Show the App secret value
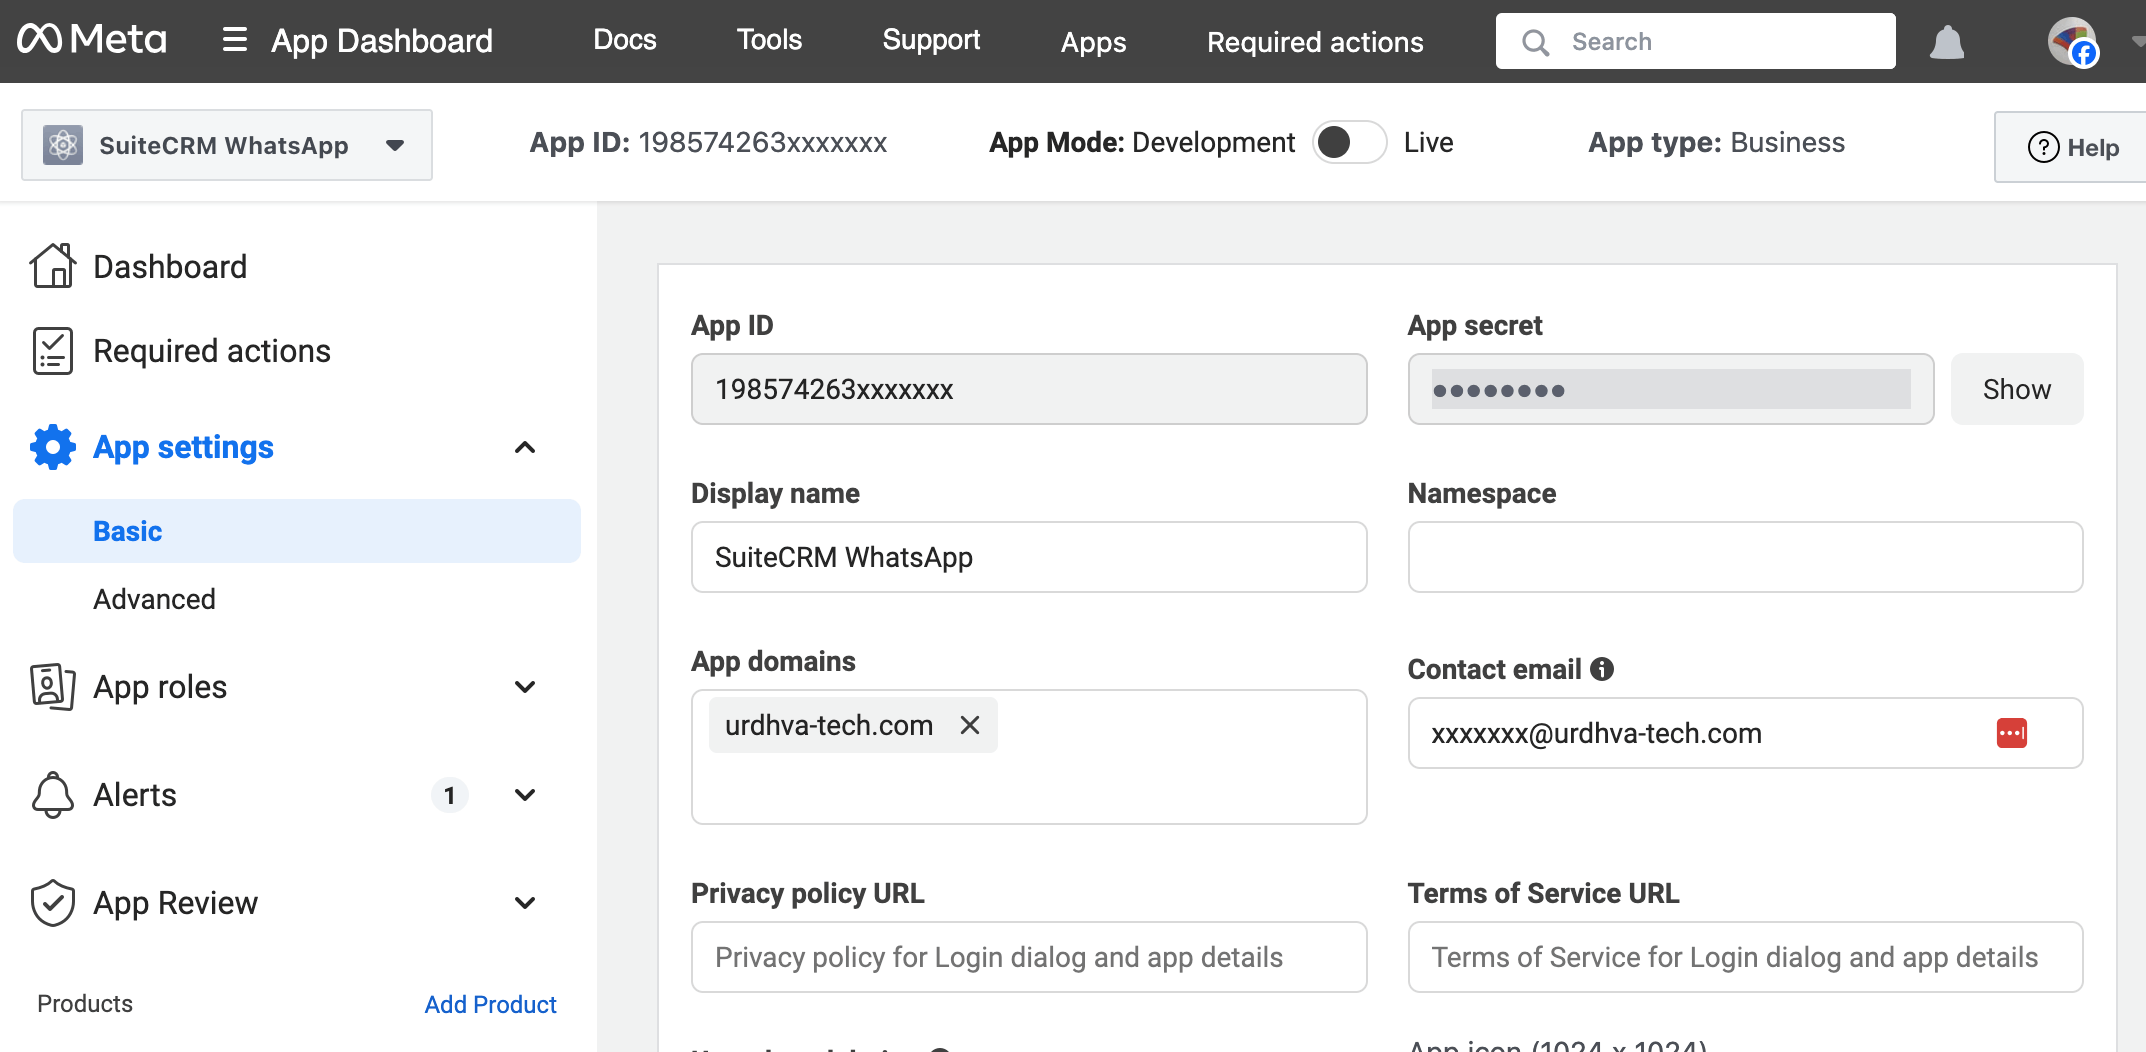 2015,389
